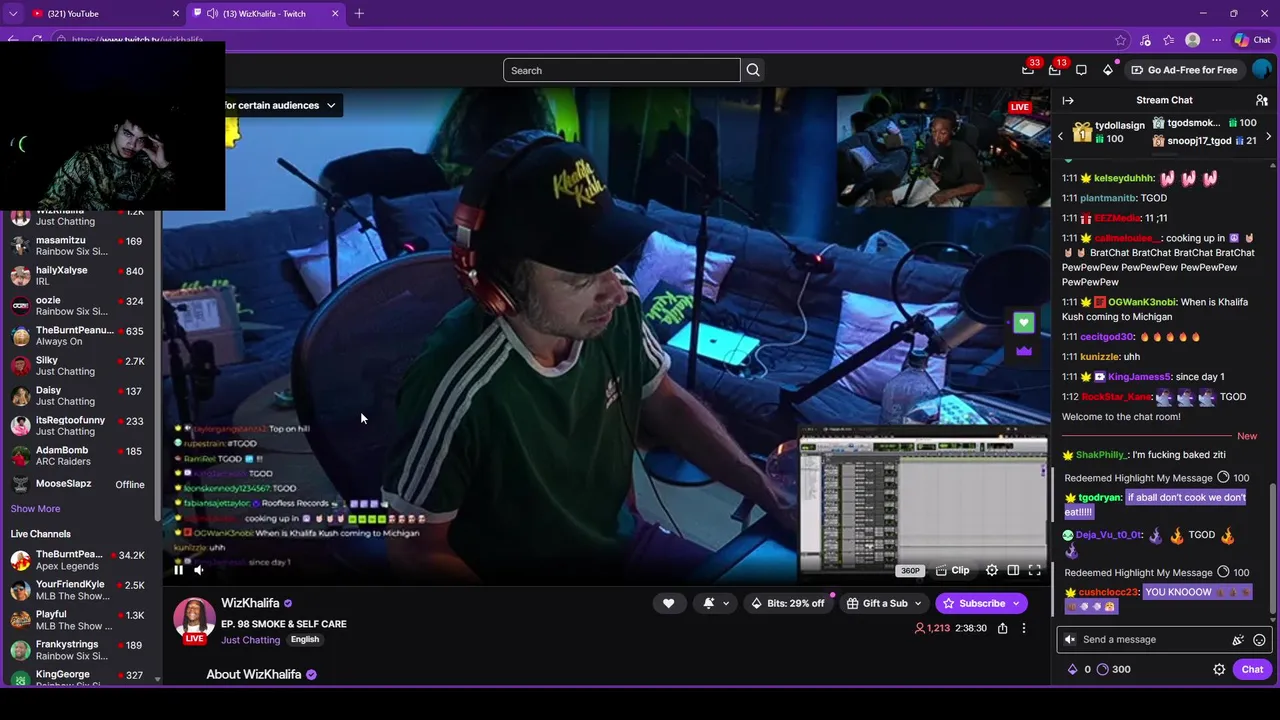Open a new browser tab

pyautogui.click(x=359, y=13)
